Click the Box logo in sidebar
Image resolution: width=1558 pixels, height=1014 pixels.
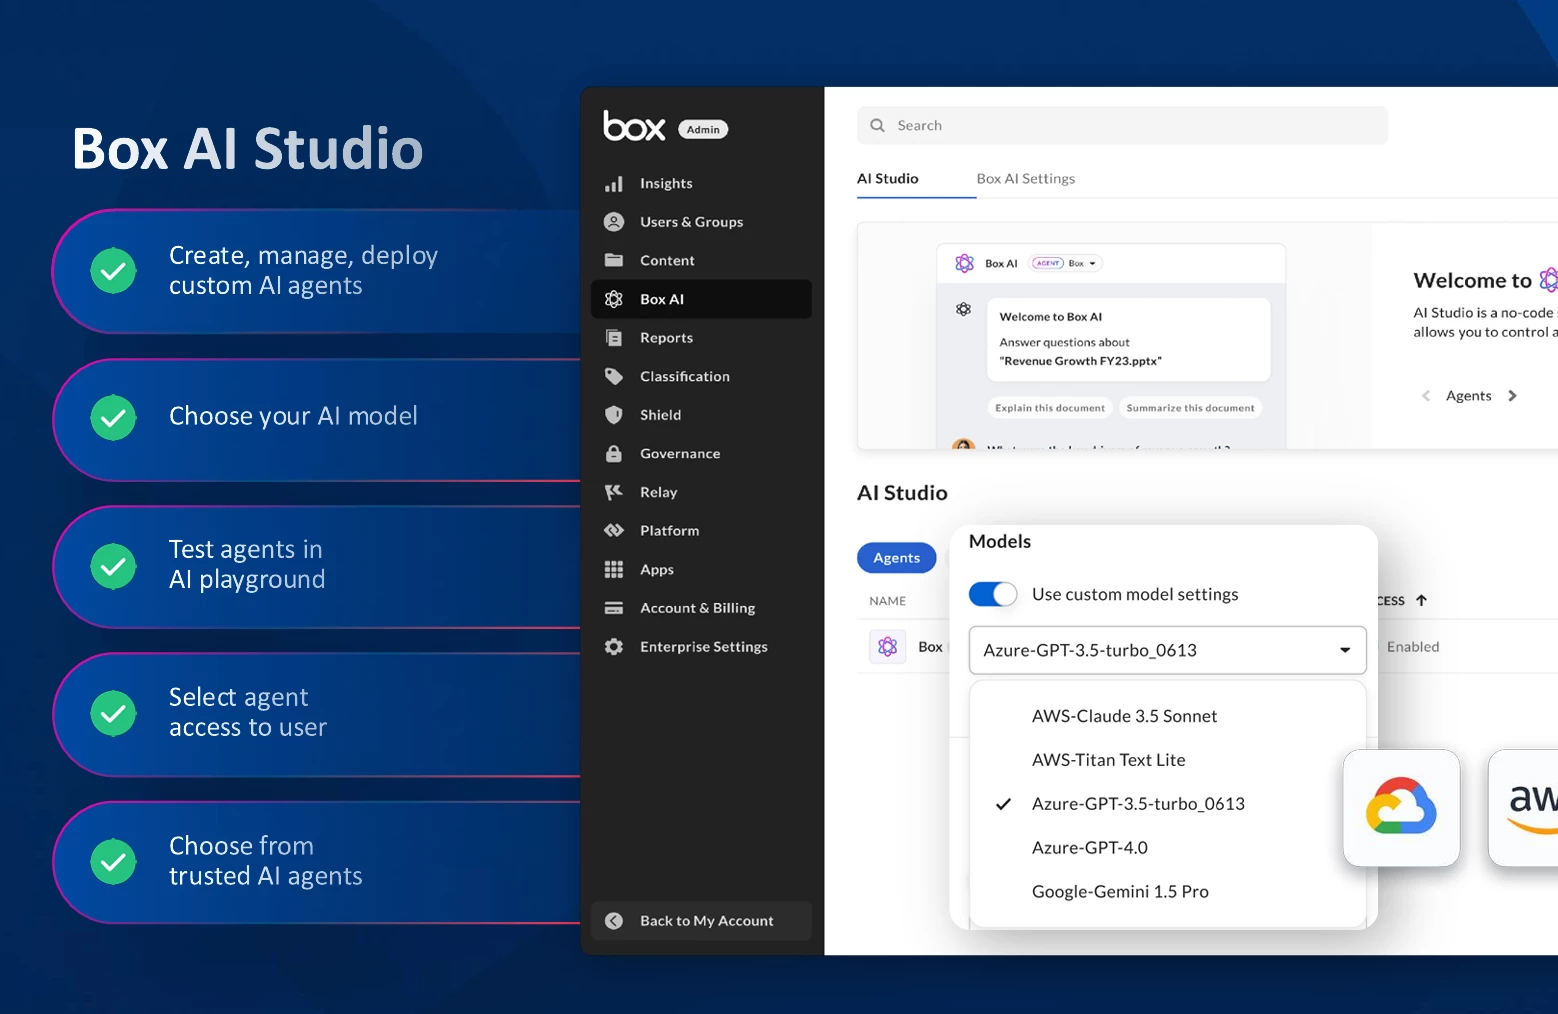634,126
